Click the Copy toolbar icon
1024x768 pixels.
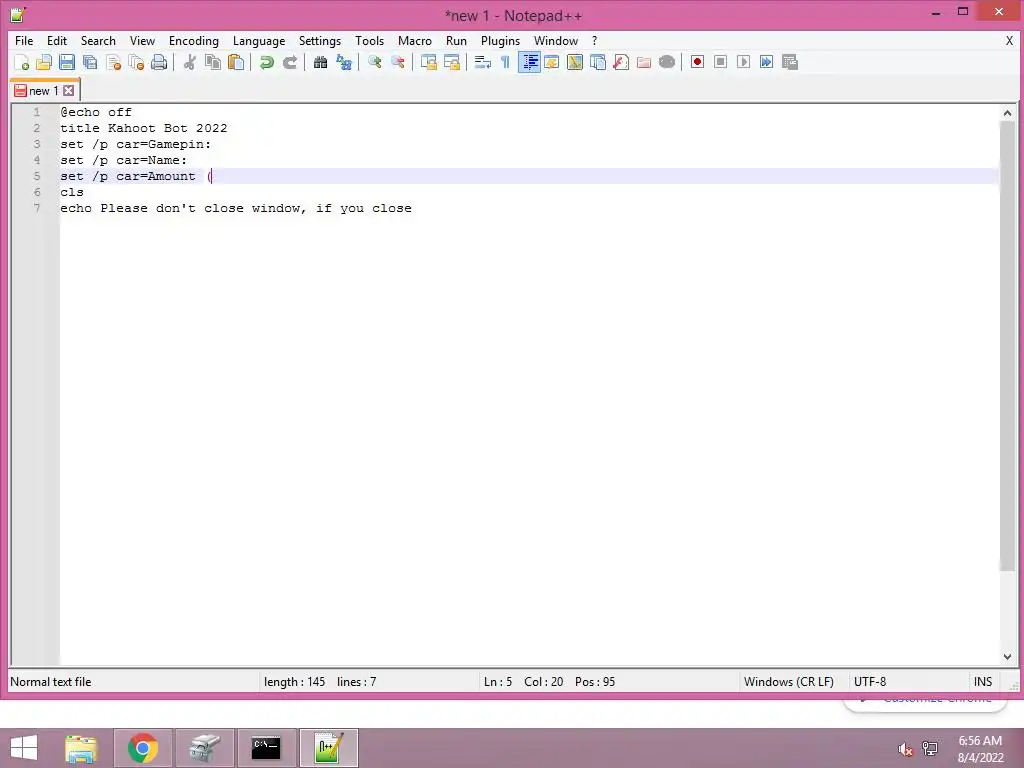pyautogui.click(x=213, y=62)
